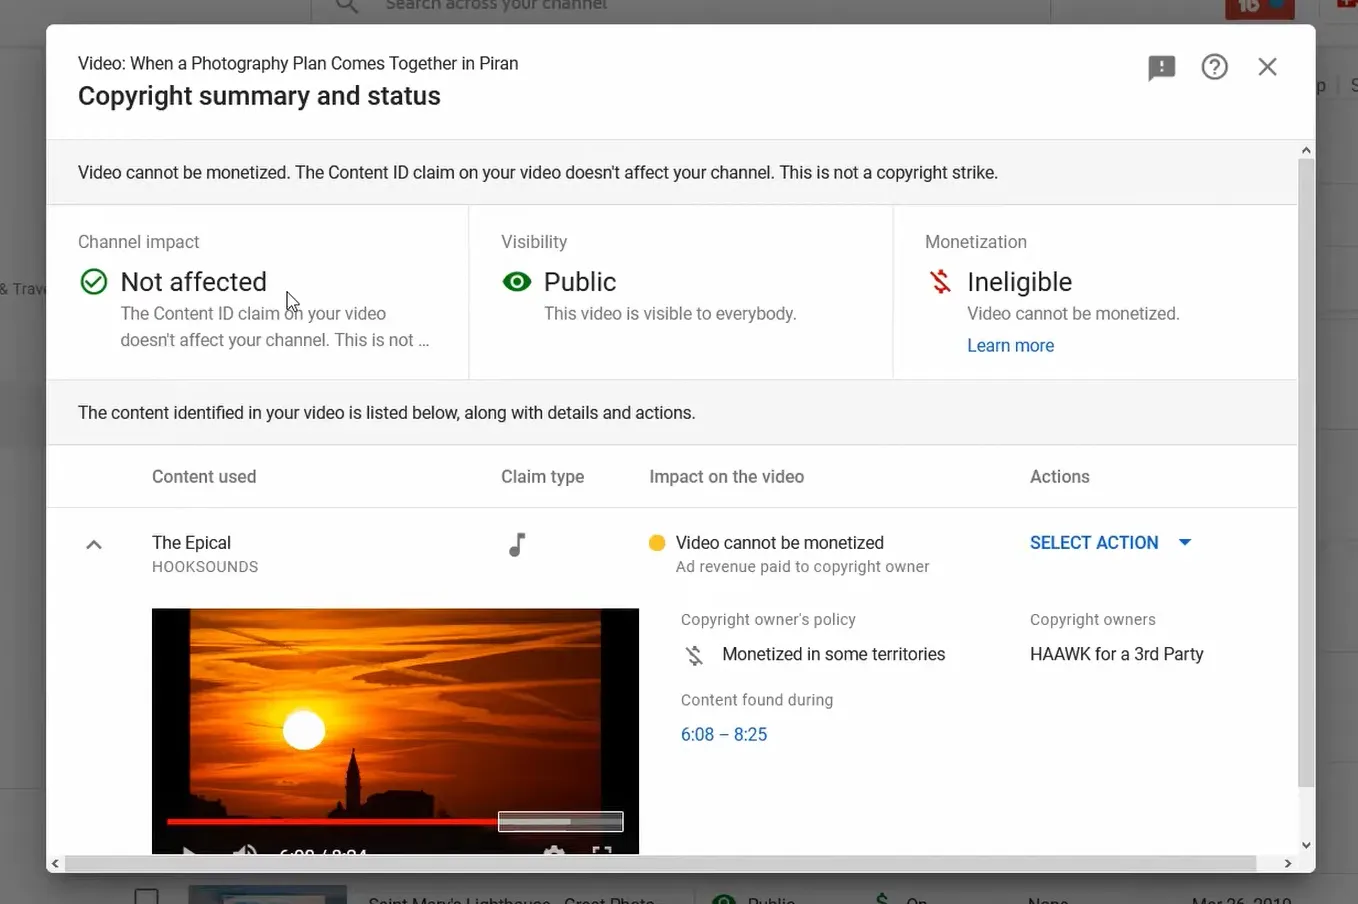Open the SELECT ACTION dropdown
The image size is (1358, 904).
[1093, 543]
